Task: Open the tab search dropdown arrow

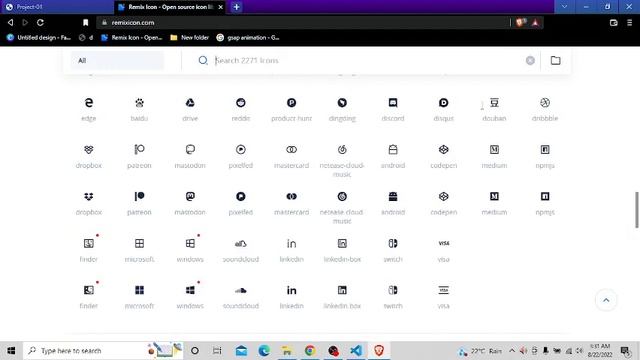Action: [564, 7]
